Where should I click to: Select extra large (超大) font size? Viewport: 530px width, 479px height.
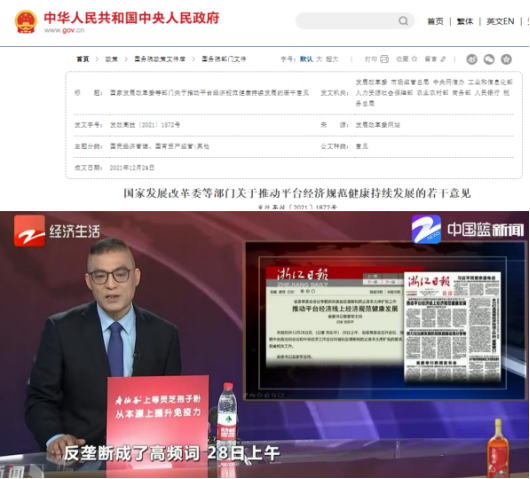pos(332,59)
